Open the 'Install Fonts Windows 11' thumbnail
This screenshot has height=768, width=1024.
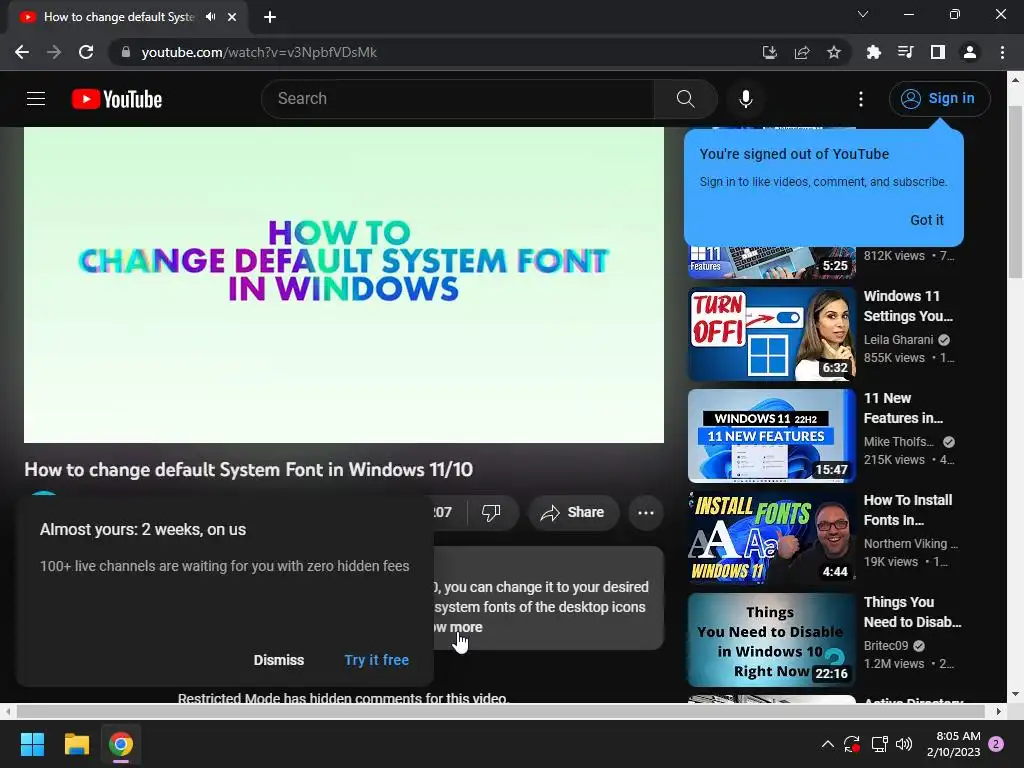click(x=772, y=538)
